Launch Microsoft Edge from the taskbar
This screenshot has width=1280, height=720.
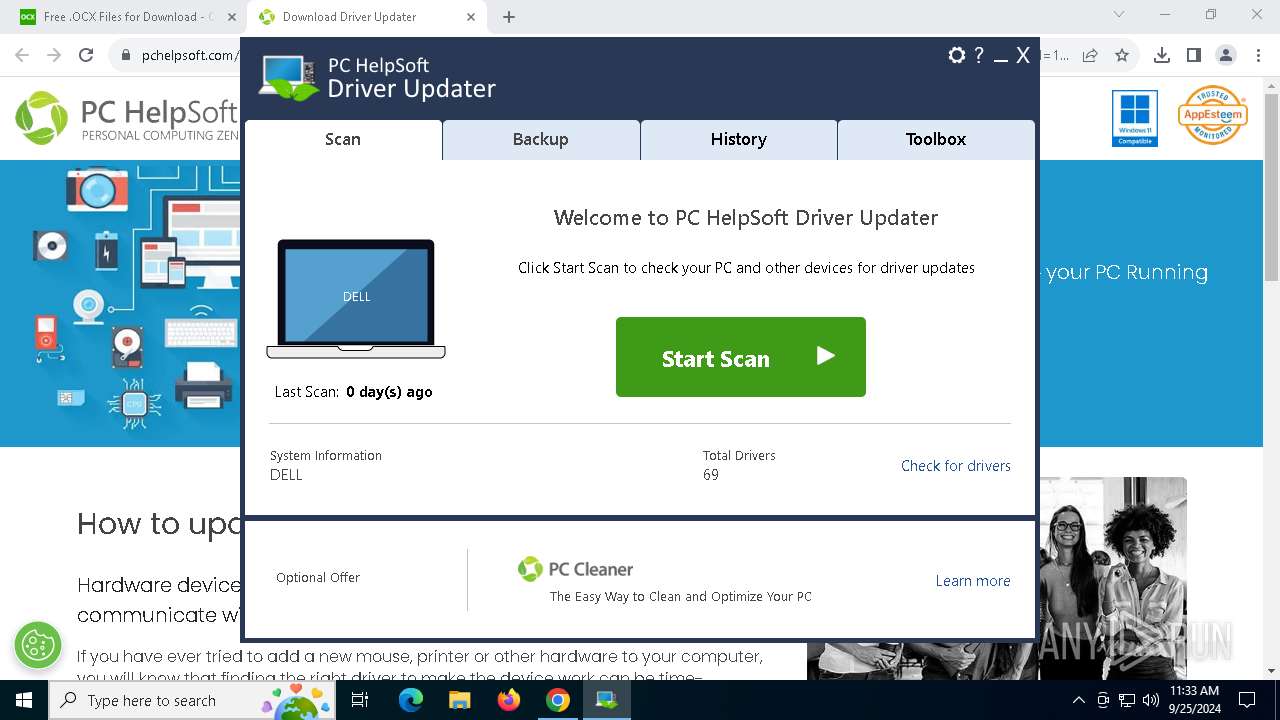pyautogui.click(x=411, y=700)
